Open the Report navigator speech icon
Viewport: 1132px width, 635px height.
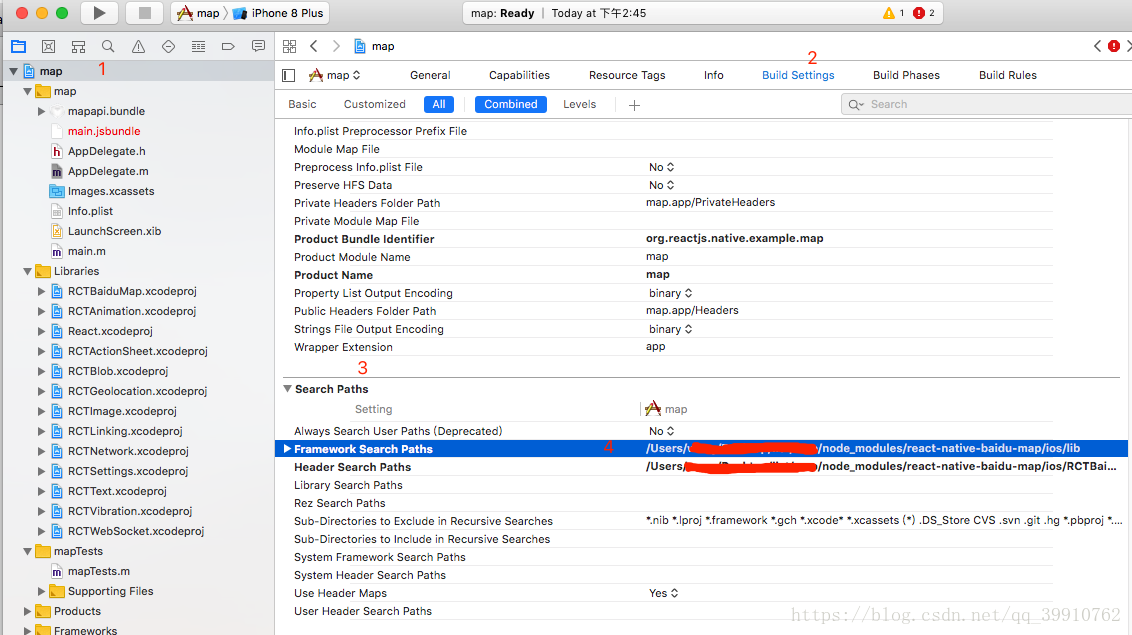pyautogui.click(x=258, y=46)
